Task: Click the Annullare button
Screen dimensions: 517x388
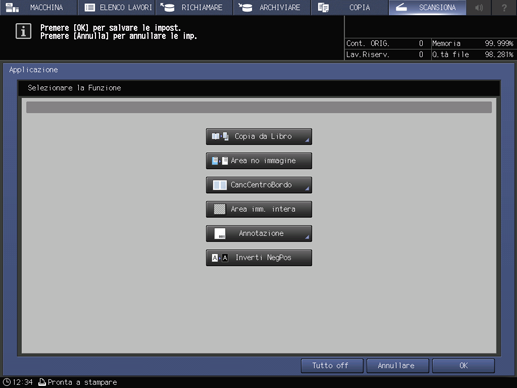Action: [397, 366]
